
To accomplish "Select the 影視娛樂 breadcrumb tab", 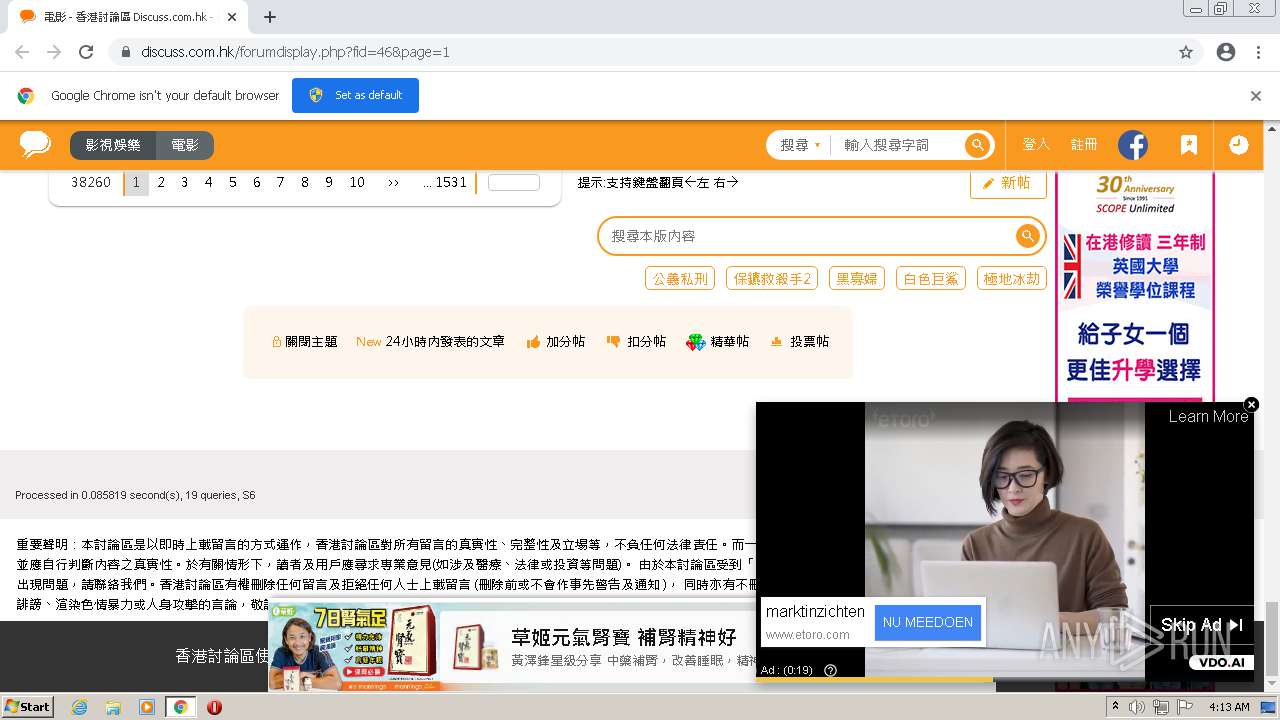I will [113, 145].
